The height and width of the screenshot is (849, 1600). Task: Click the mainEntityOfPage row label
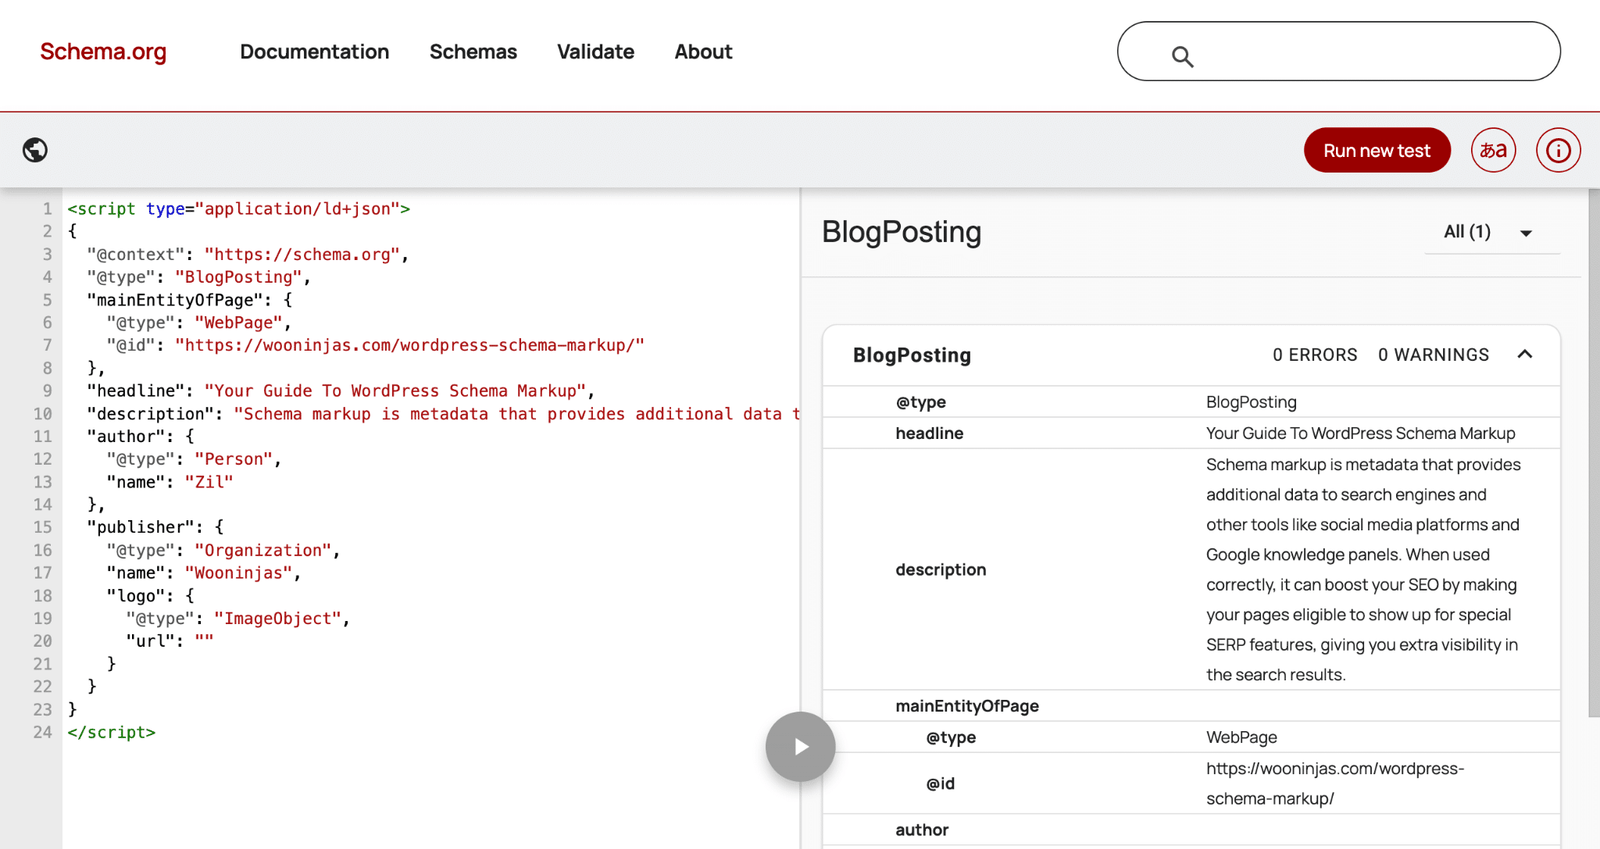tap(967, 706)
